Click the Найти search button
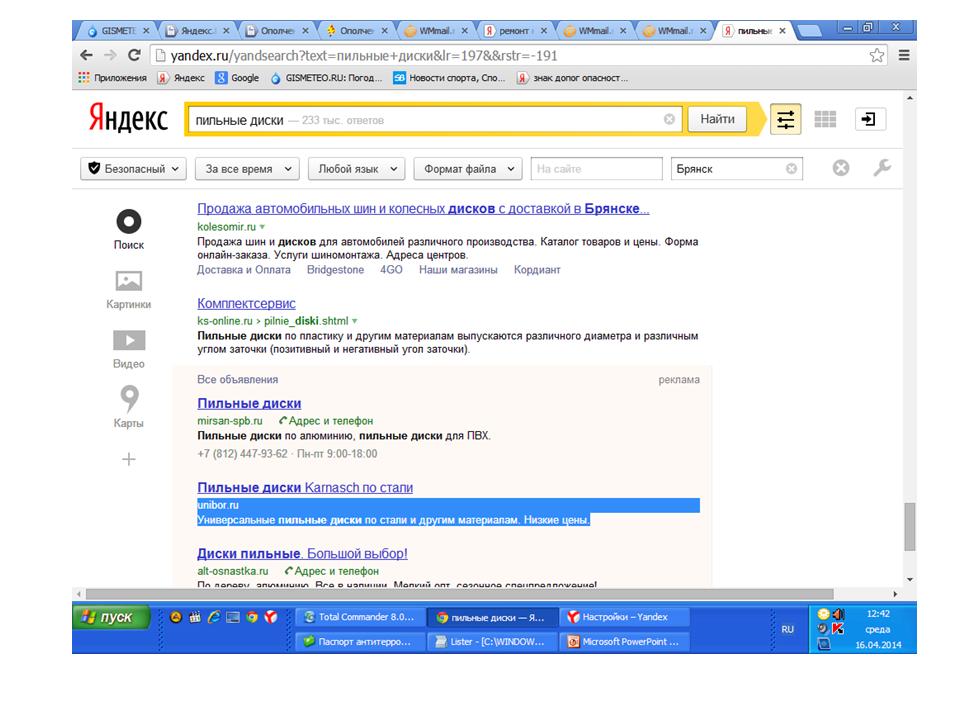The width and height of the screenshot is (960, 720). tap(717, 119)
